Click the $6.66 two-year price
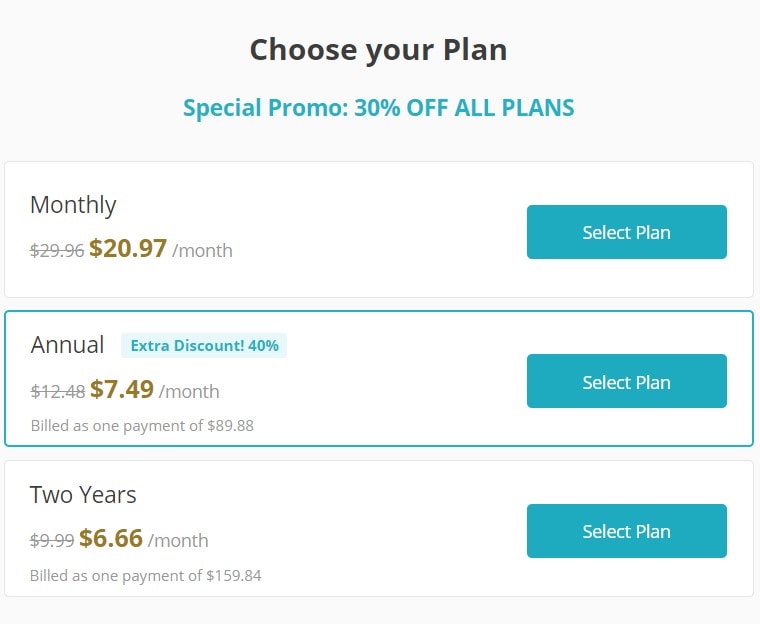Image resolution: width=760 pixels, height=624 pixels. 111,539
